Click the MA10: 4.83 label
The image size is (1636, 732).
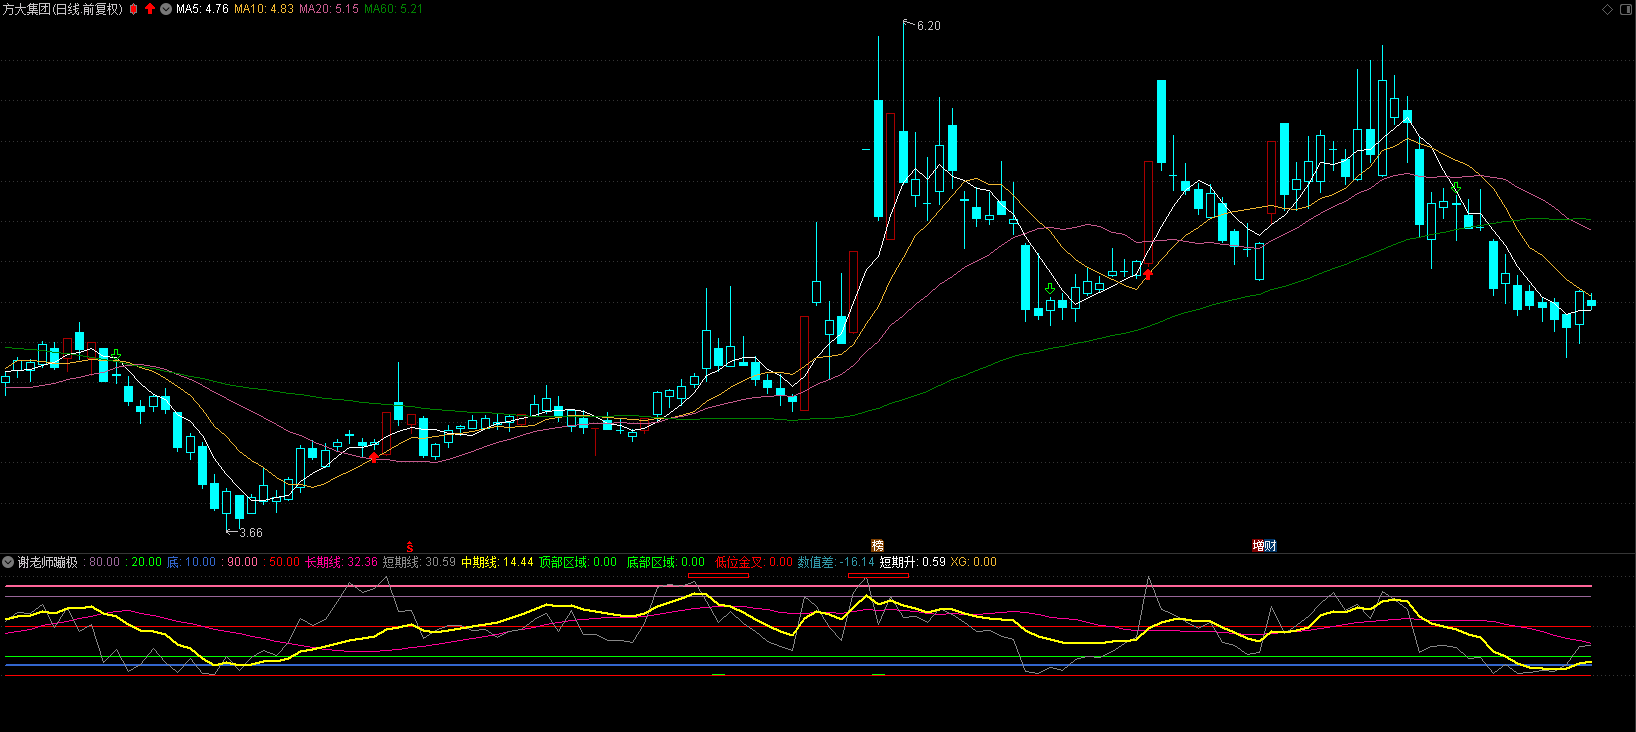264,9
